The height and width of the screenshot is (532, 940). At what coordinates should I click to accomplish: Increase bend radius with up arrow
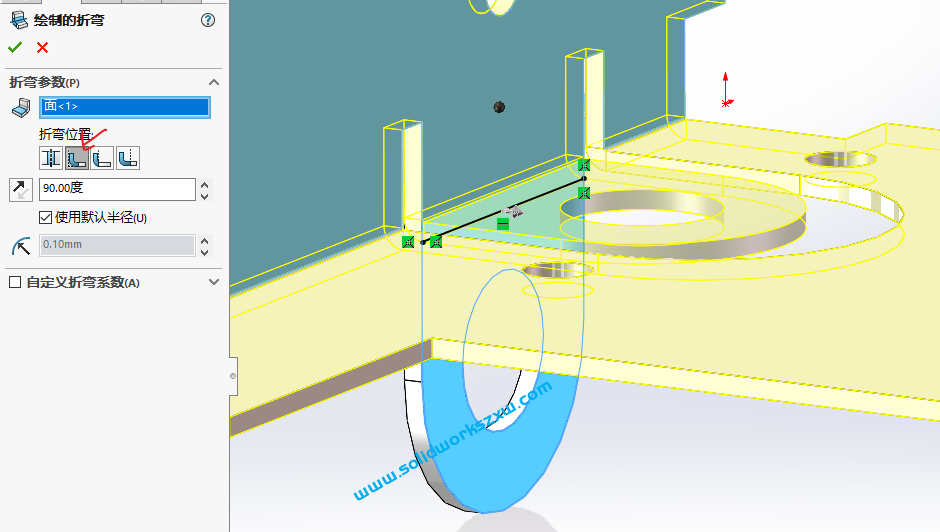pos(205,241)
